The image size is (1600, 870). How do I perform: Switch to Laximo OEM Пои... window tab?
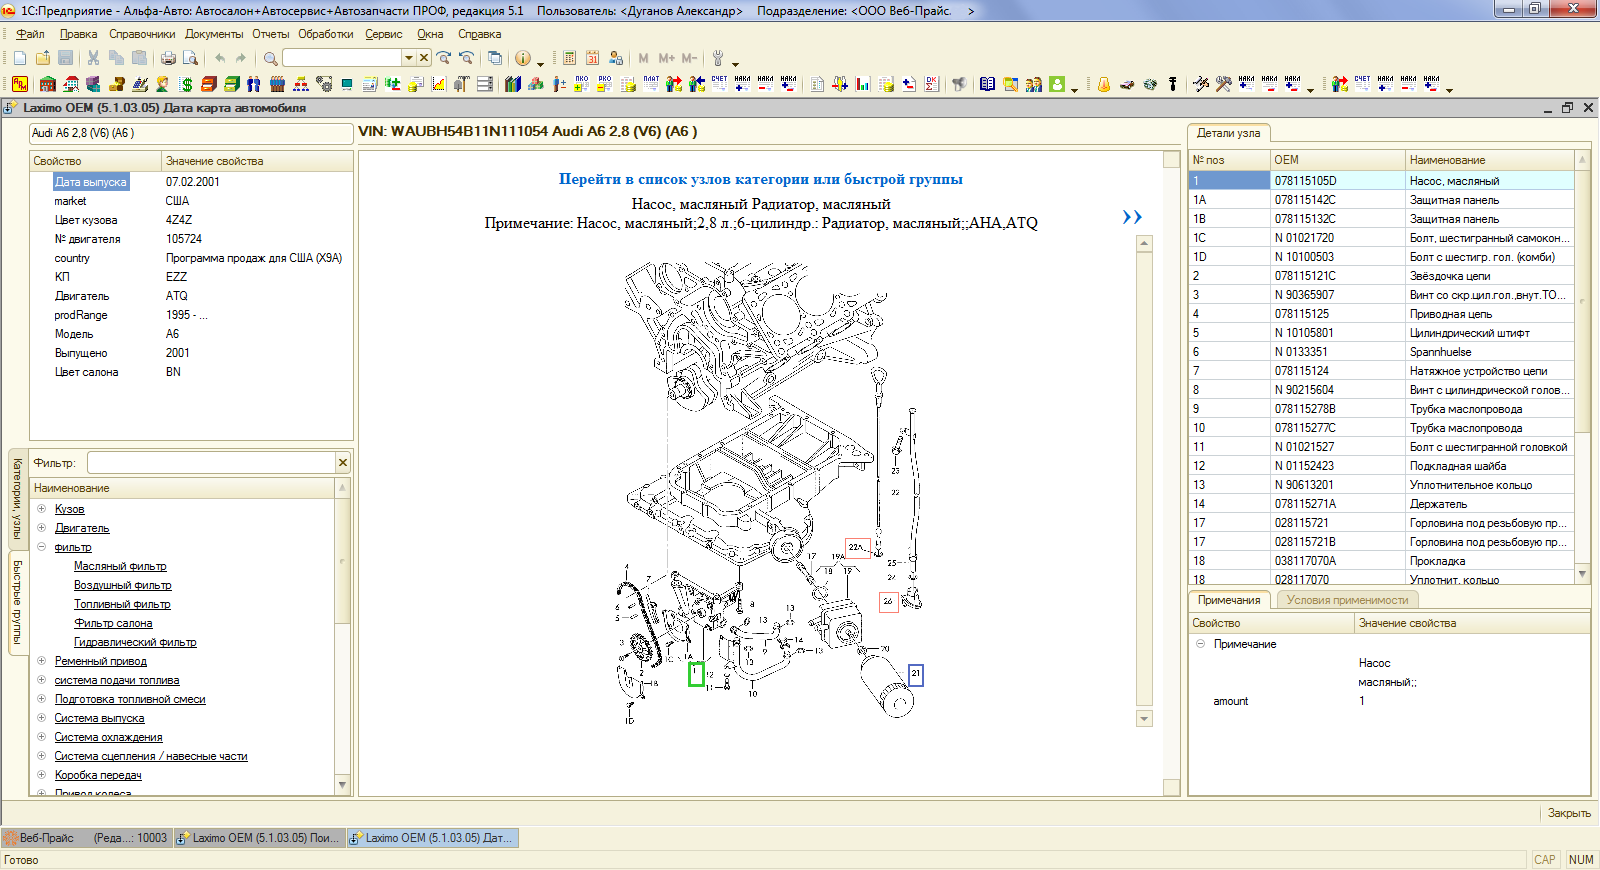click(259, 838)
